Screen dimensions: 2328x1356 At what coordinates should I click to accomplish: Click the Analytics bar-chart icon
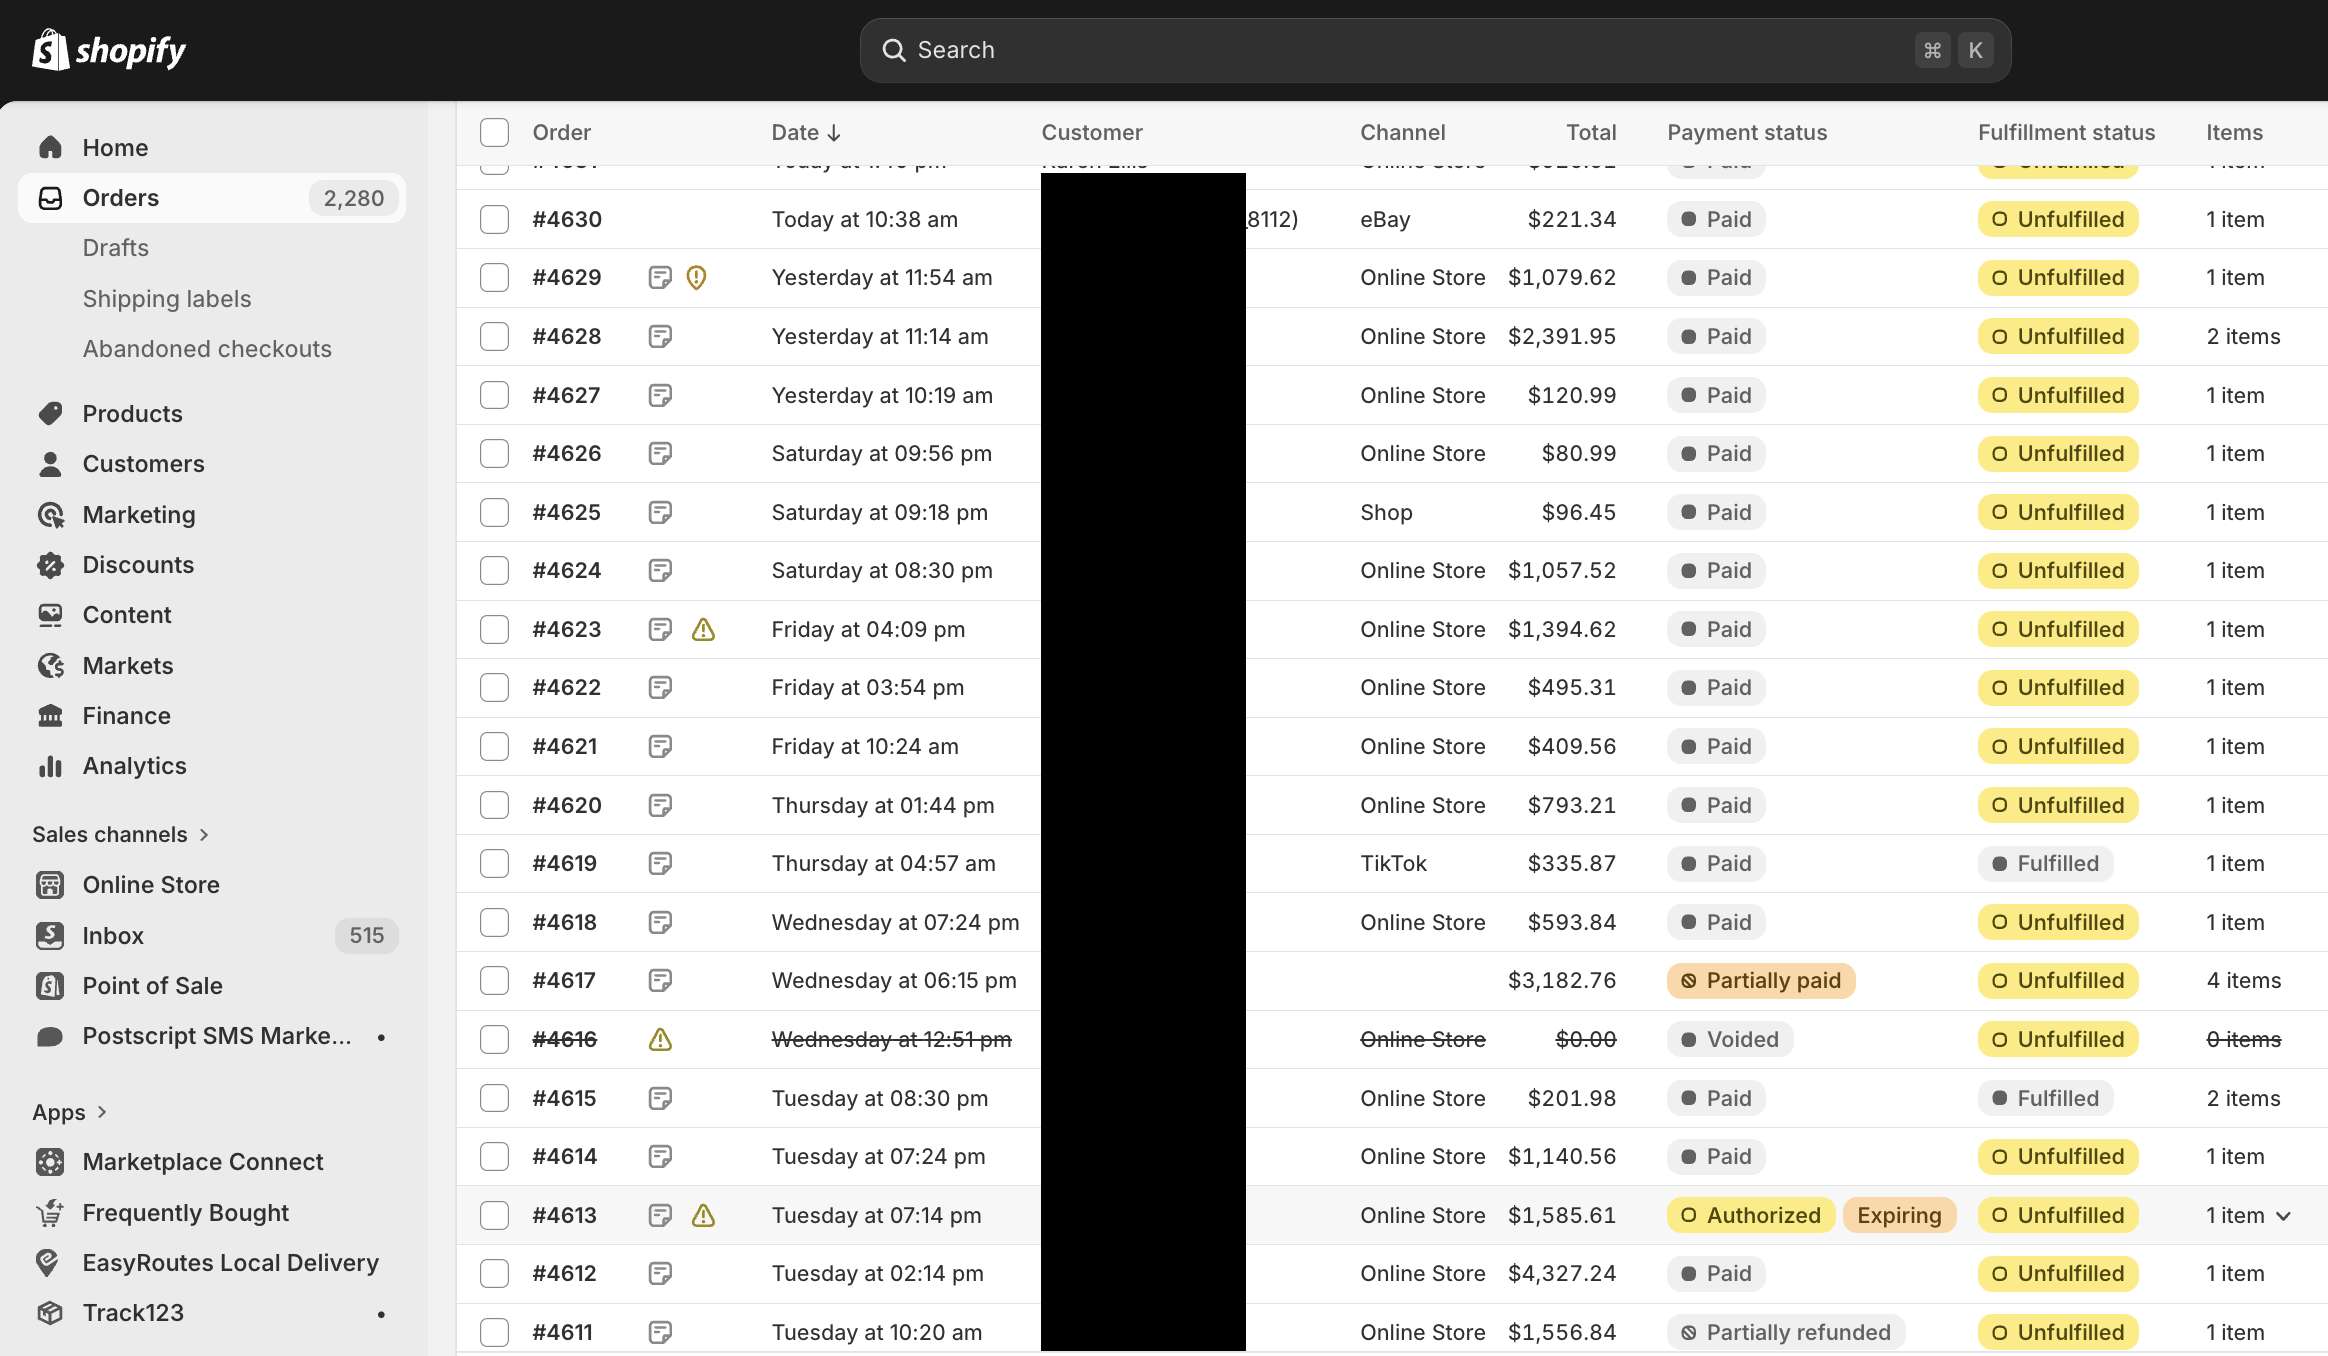click(50, 766)
